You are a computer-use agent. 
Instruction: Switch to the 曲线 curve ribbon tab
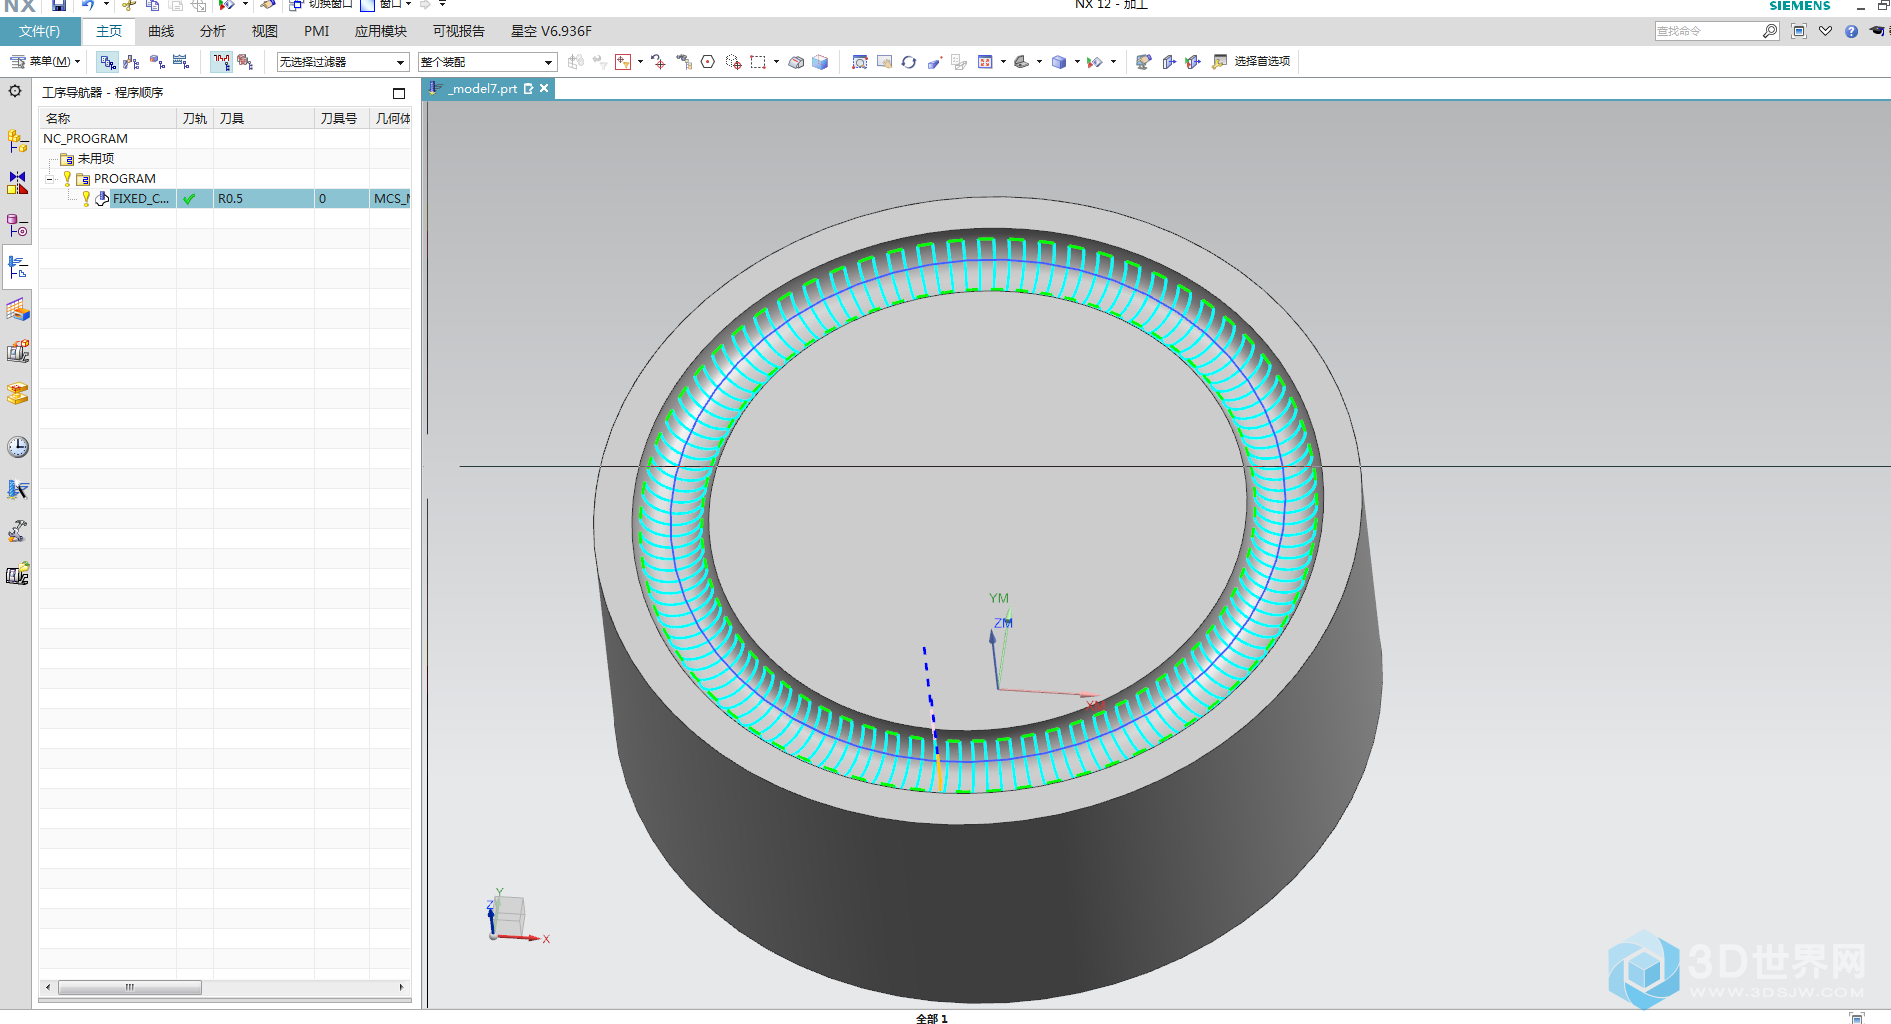click(x=161, y=31)
